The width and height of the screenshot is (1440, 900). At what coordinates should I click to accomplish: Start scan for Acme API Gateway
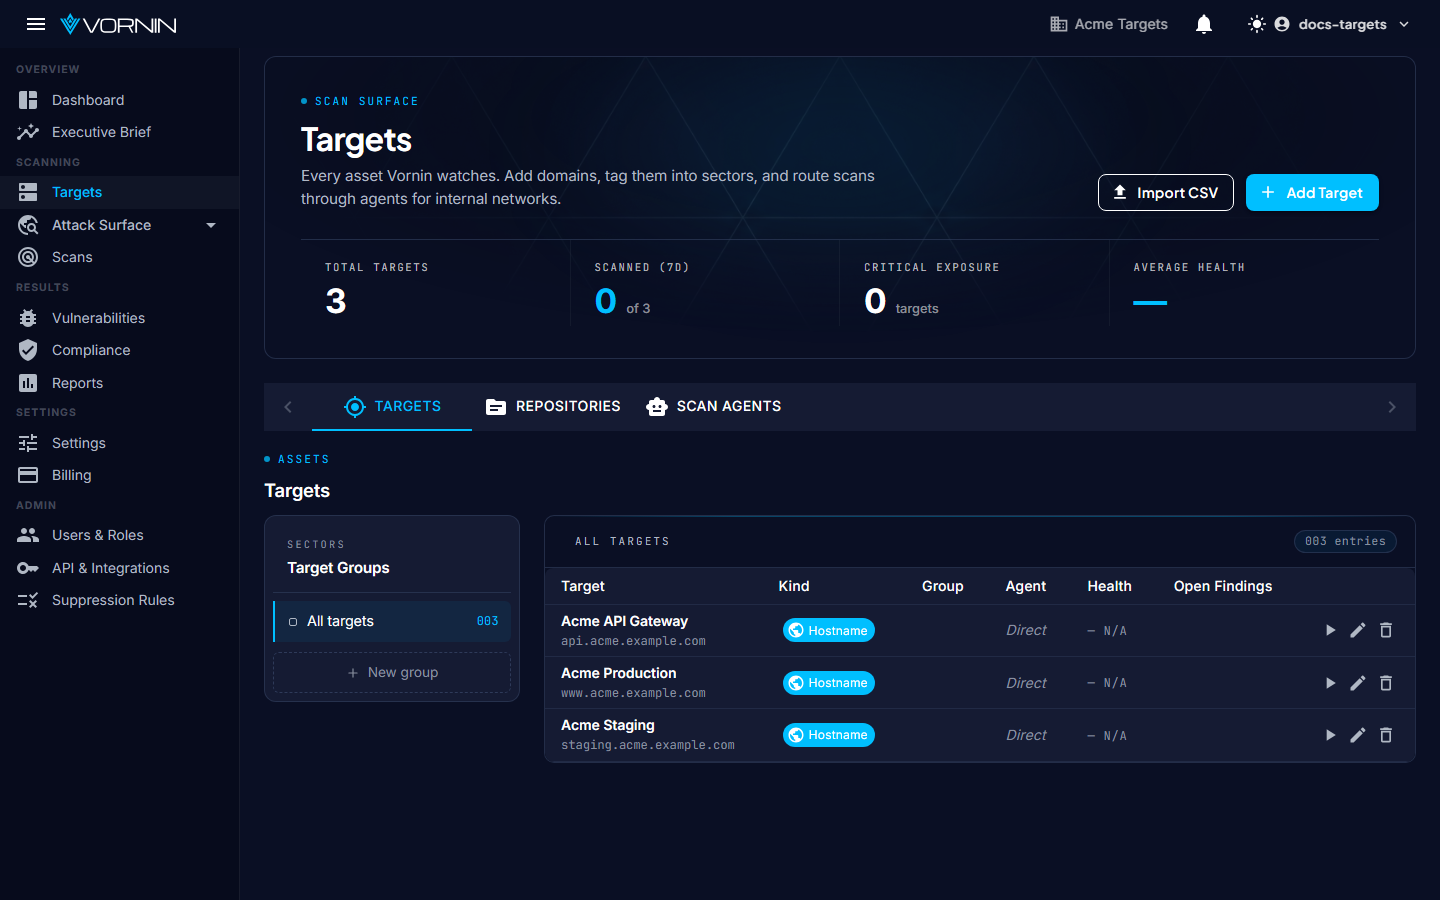pos(1330,630)
